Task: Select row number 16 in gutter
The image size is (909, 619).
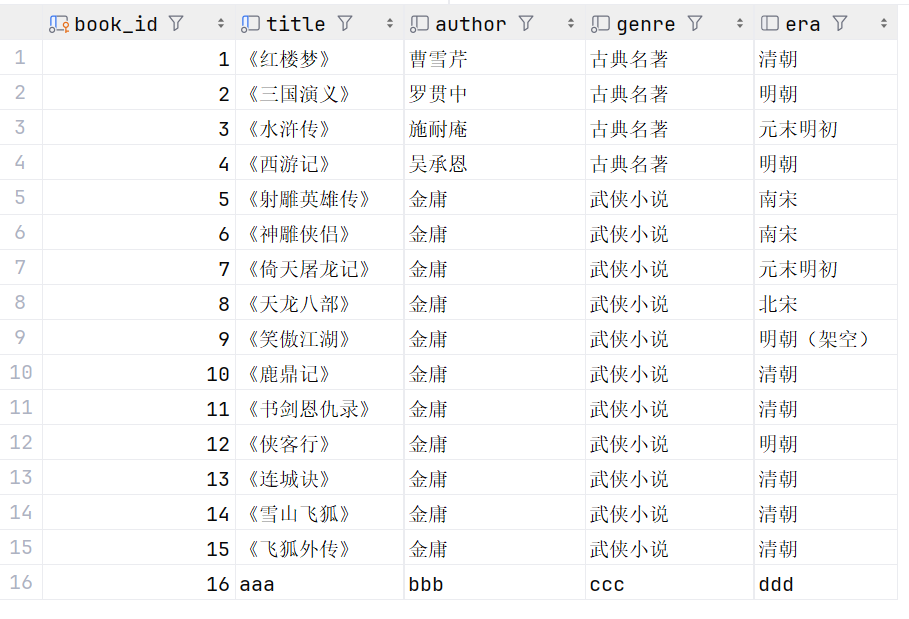Action: pyautogui.click(x=21, y=583)
